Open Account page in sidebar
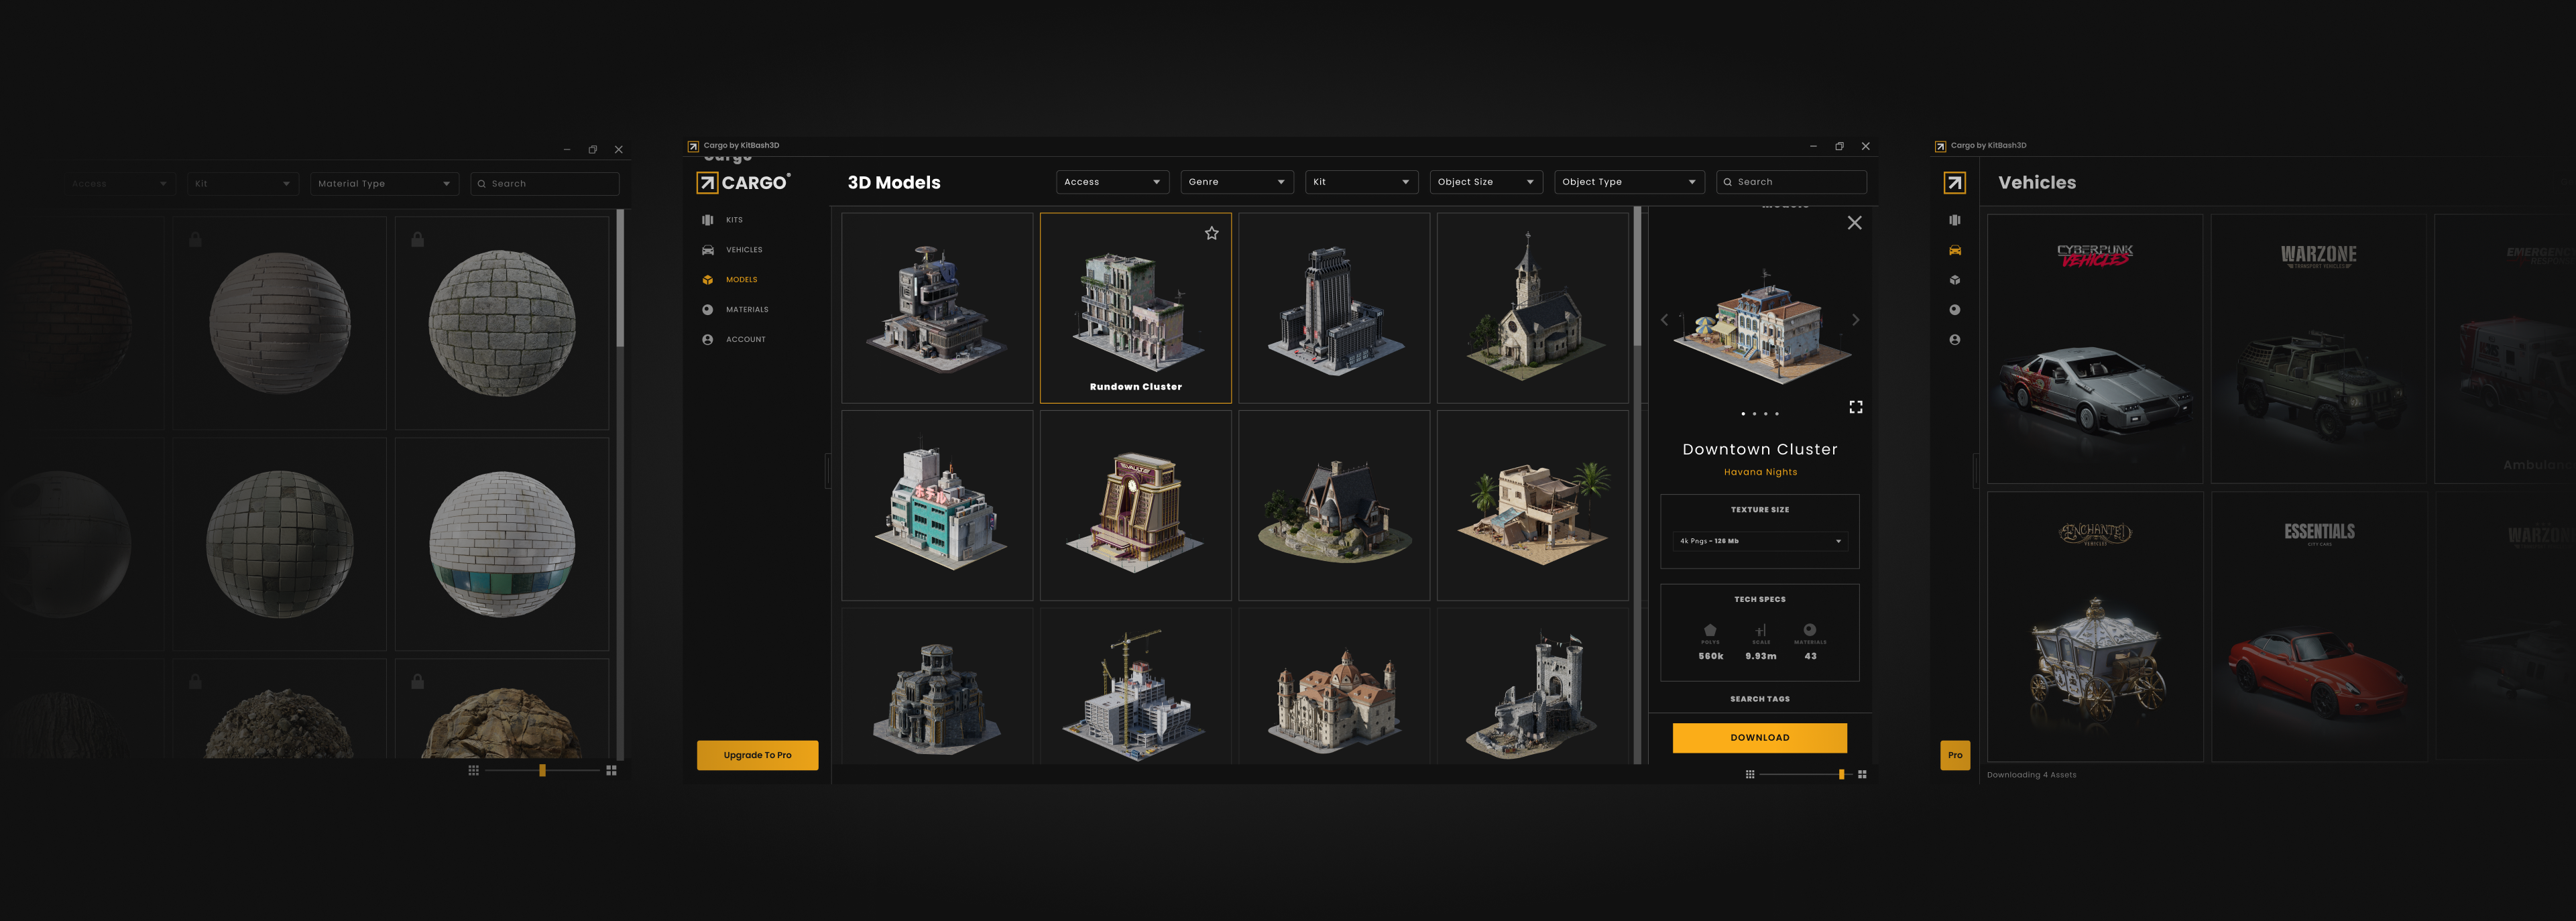Viewport: 2576px width, 921px height. click(x=745, y=340)
